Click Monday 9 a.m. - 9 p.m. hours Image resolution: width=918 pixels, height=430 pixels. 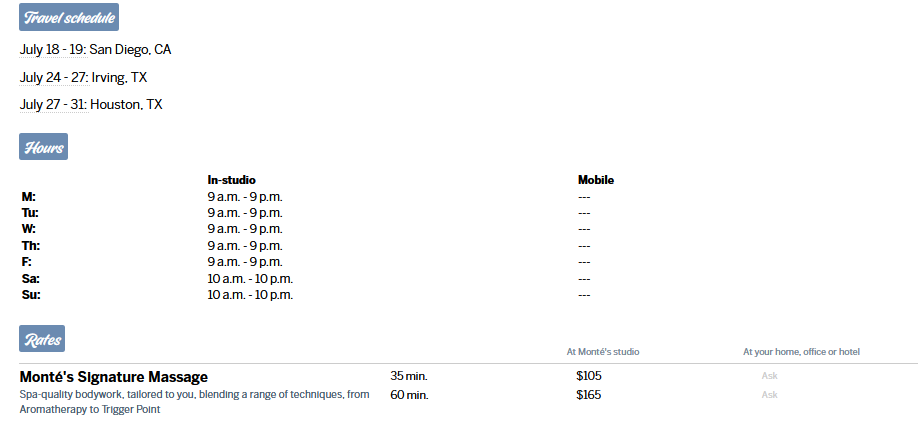coord(245,197)
